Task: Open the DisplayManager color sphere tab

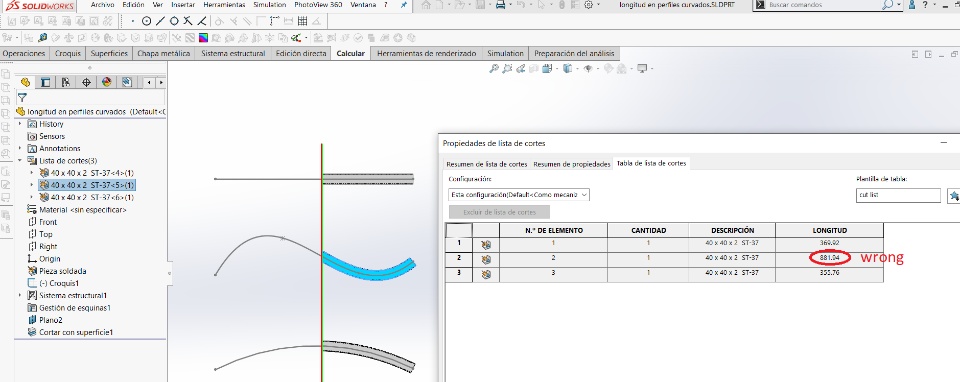Action: (x=107, y=82)
